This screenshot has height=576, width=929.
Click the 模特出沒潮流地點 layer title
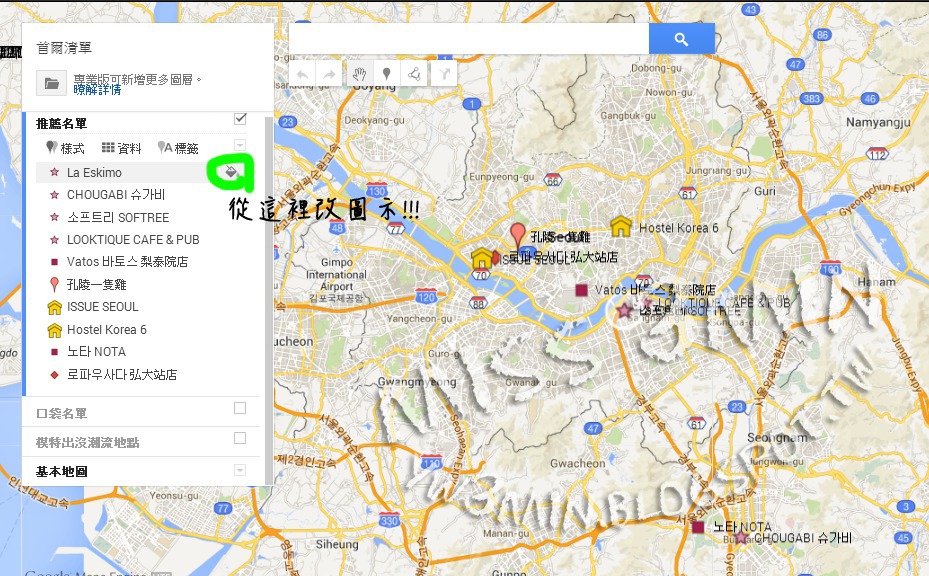coord(88,443)
